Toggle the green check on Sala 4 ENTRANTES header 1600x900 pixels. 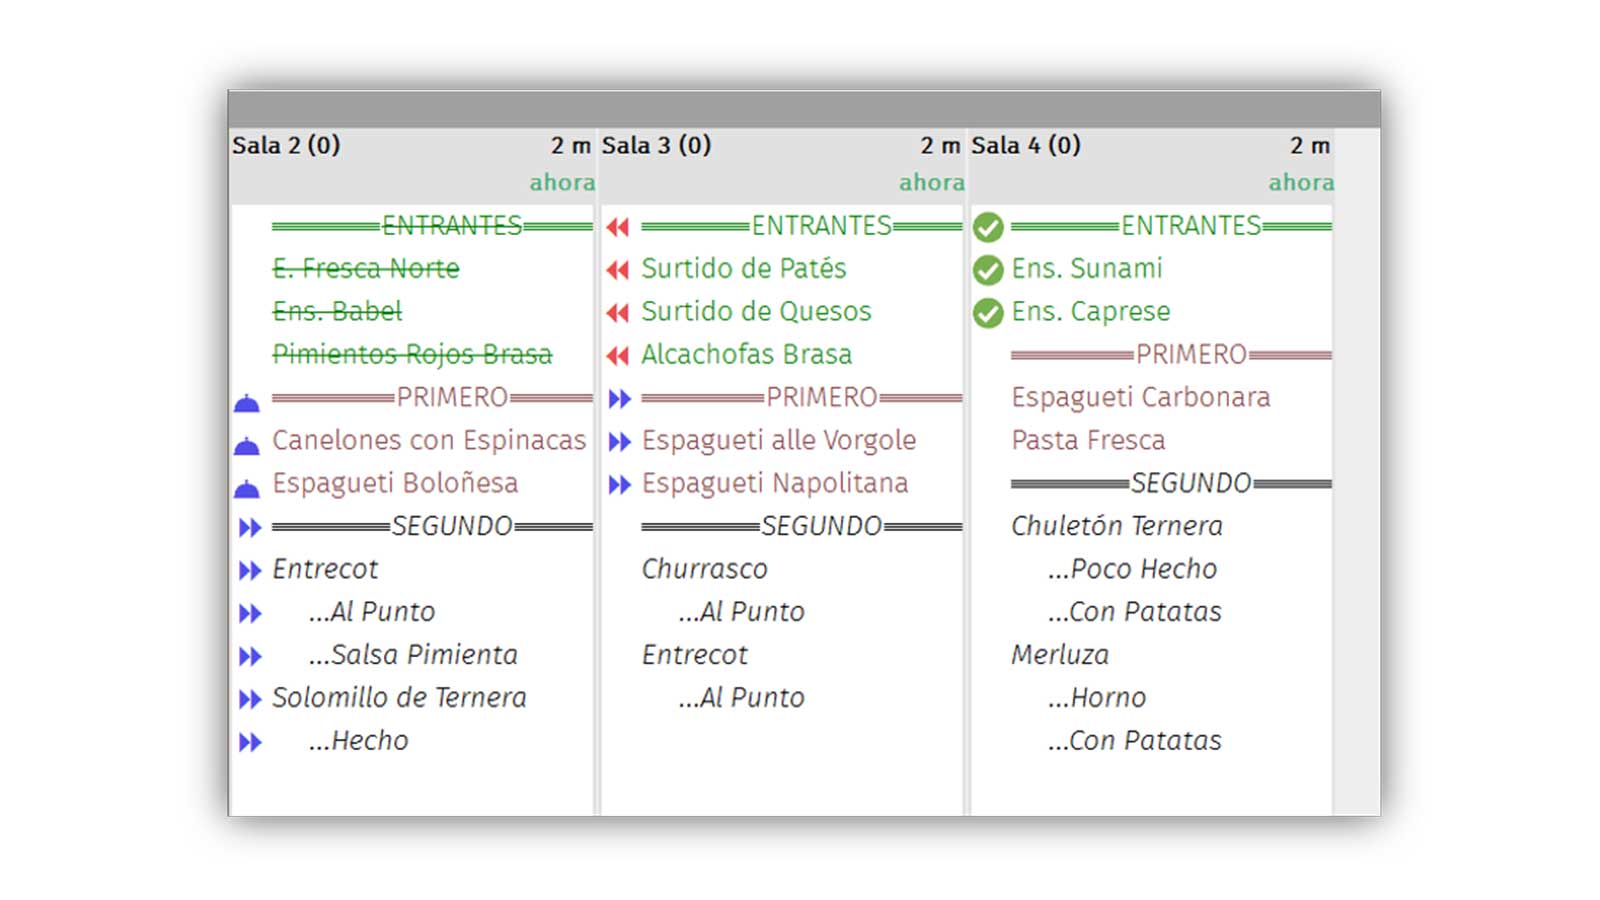point(988,227)
